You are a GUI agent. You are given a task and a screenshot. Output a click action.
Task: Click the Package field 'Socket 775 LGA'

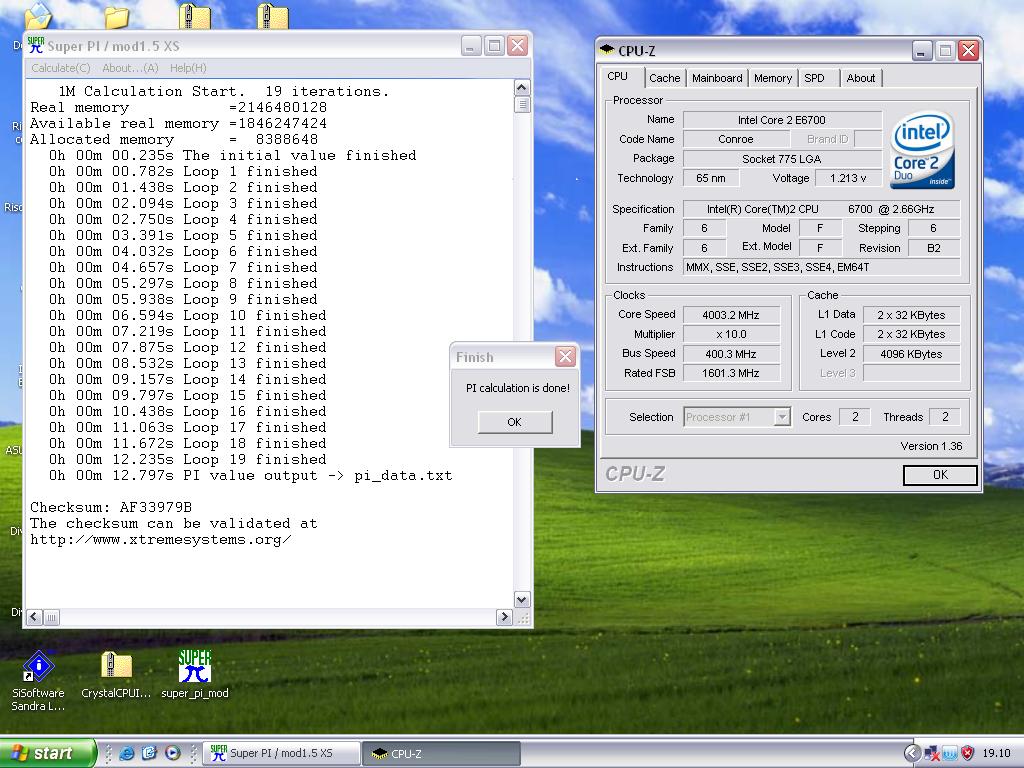point(782,159)
